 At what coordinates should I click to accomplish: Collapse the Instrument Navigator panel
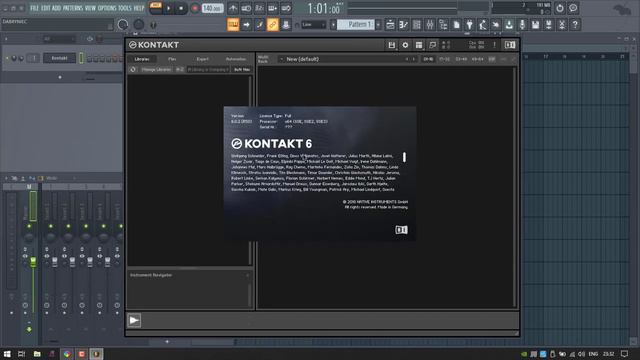(x=247, y=276)
